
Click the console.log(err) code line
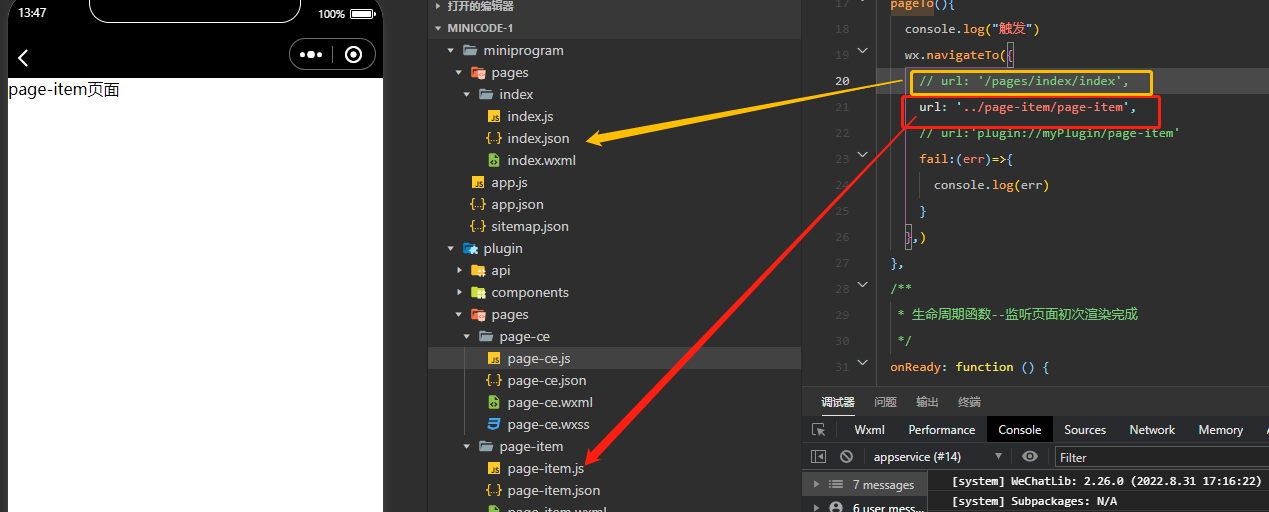991,185
